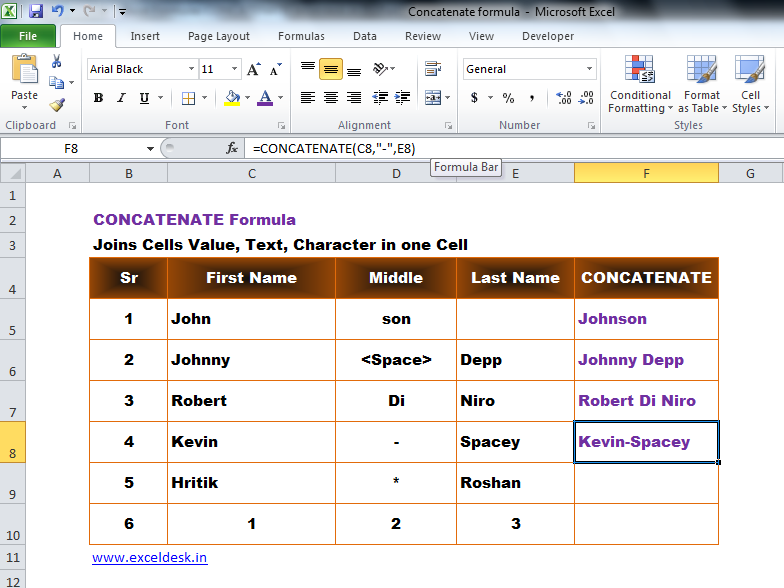Viewport: 784px width, 588px height.
Task: Expand the Name Box dropdown arrow
Action: click(150, 148)
